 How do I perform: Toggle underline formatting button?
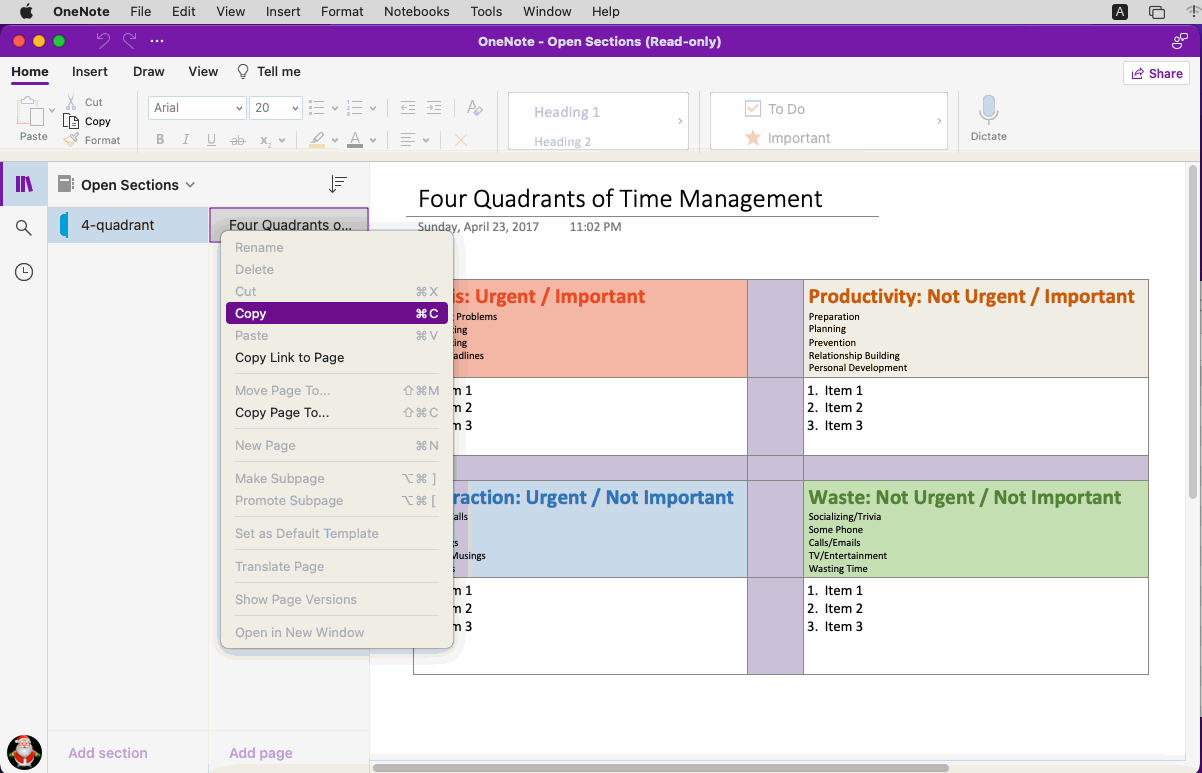click(211, 140)
